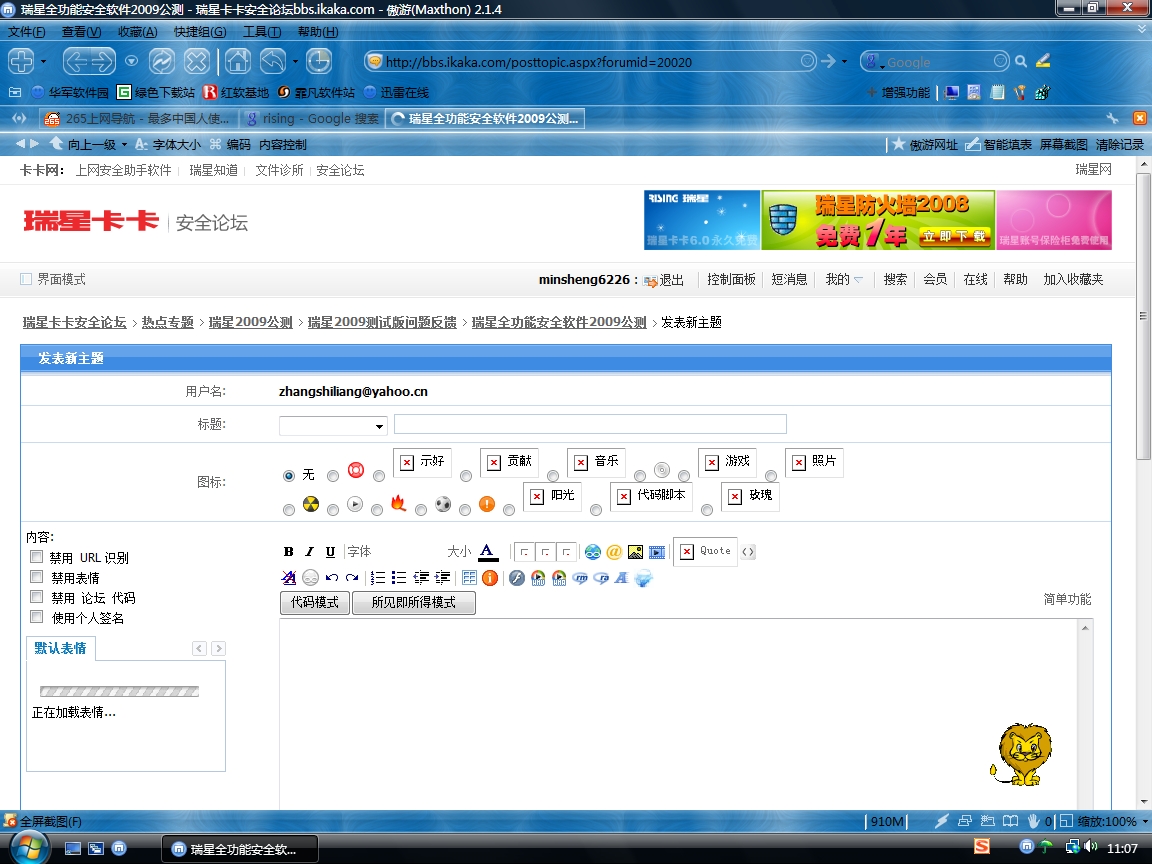Check 禁用 论坛 代码 checkbox
Image resolution: width=1152 pixels, height=864 pixels.
[37, 596]
